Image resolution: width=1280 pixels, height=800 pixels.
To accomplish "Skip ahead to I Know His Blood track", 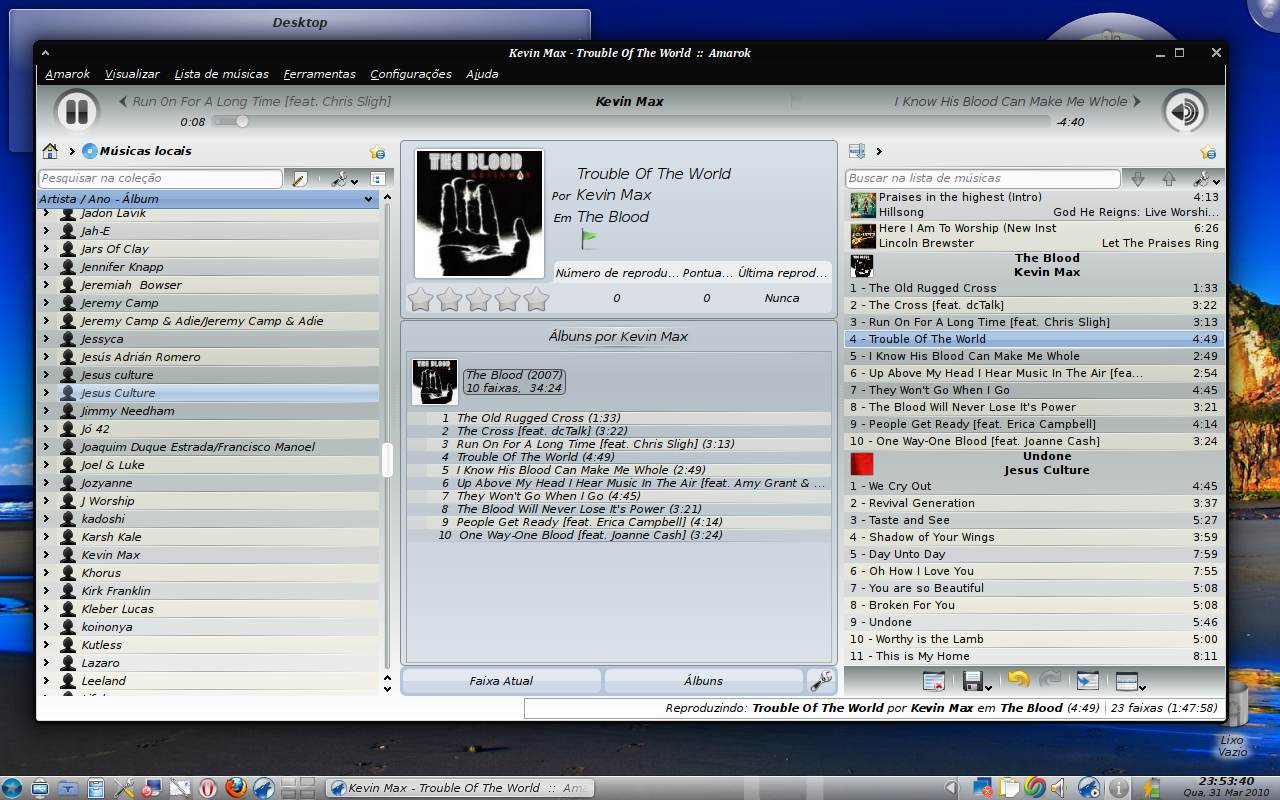I will tap(1017, 101).
